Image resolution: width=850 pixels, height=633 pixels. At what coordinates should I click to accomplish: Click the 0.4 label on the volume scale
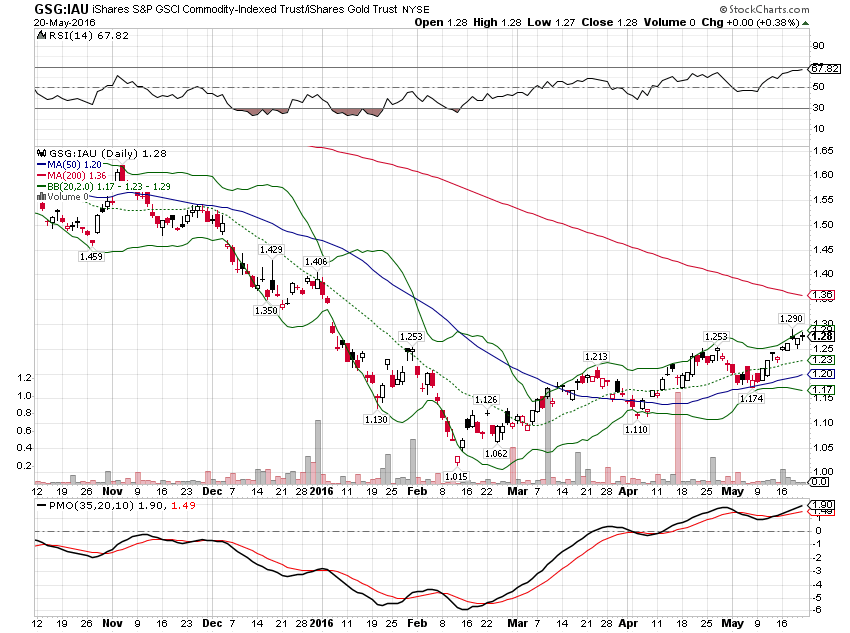click(x=24, y=448)
